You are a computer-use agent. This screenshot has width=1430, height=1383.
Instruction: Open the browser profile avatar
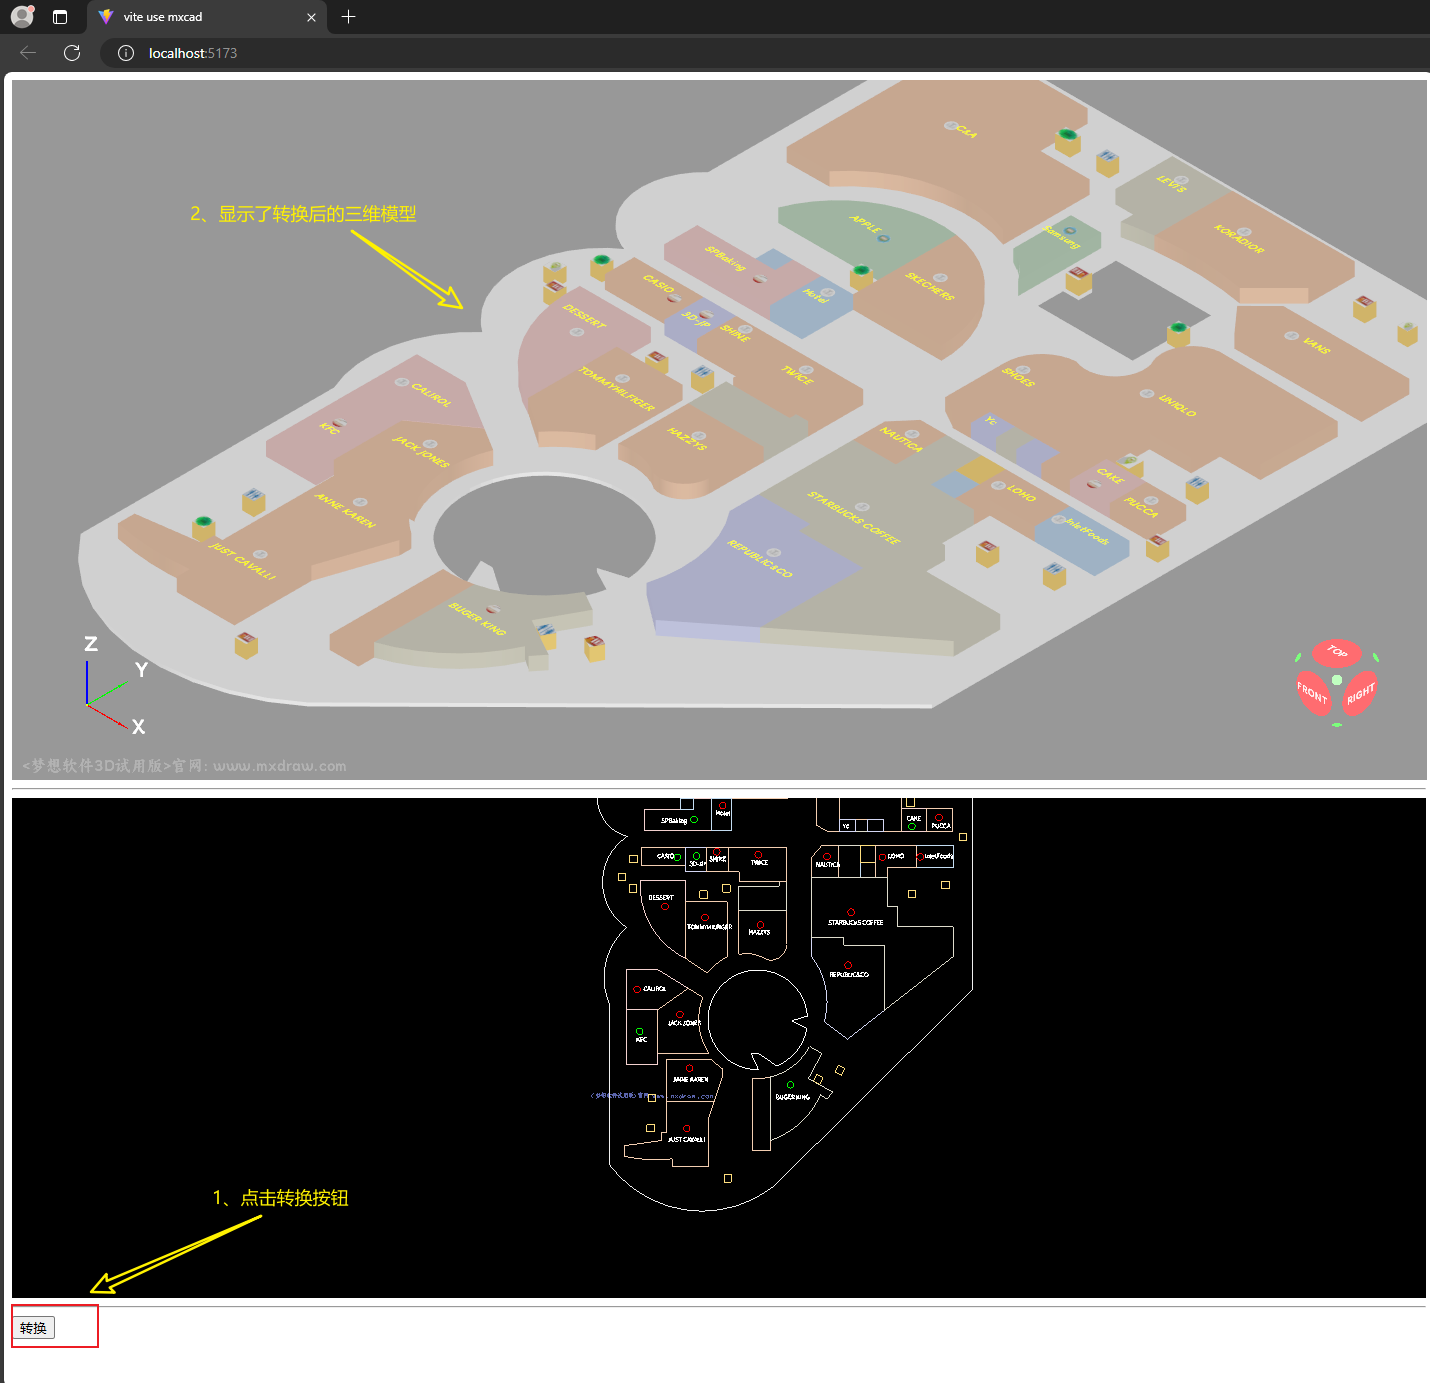(22, 16)
